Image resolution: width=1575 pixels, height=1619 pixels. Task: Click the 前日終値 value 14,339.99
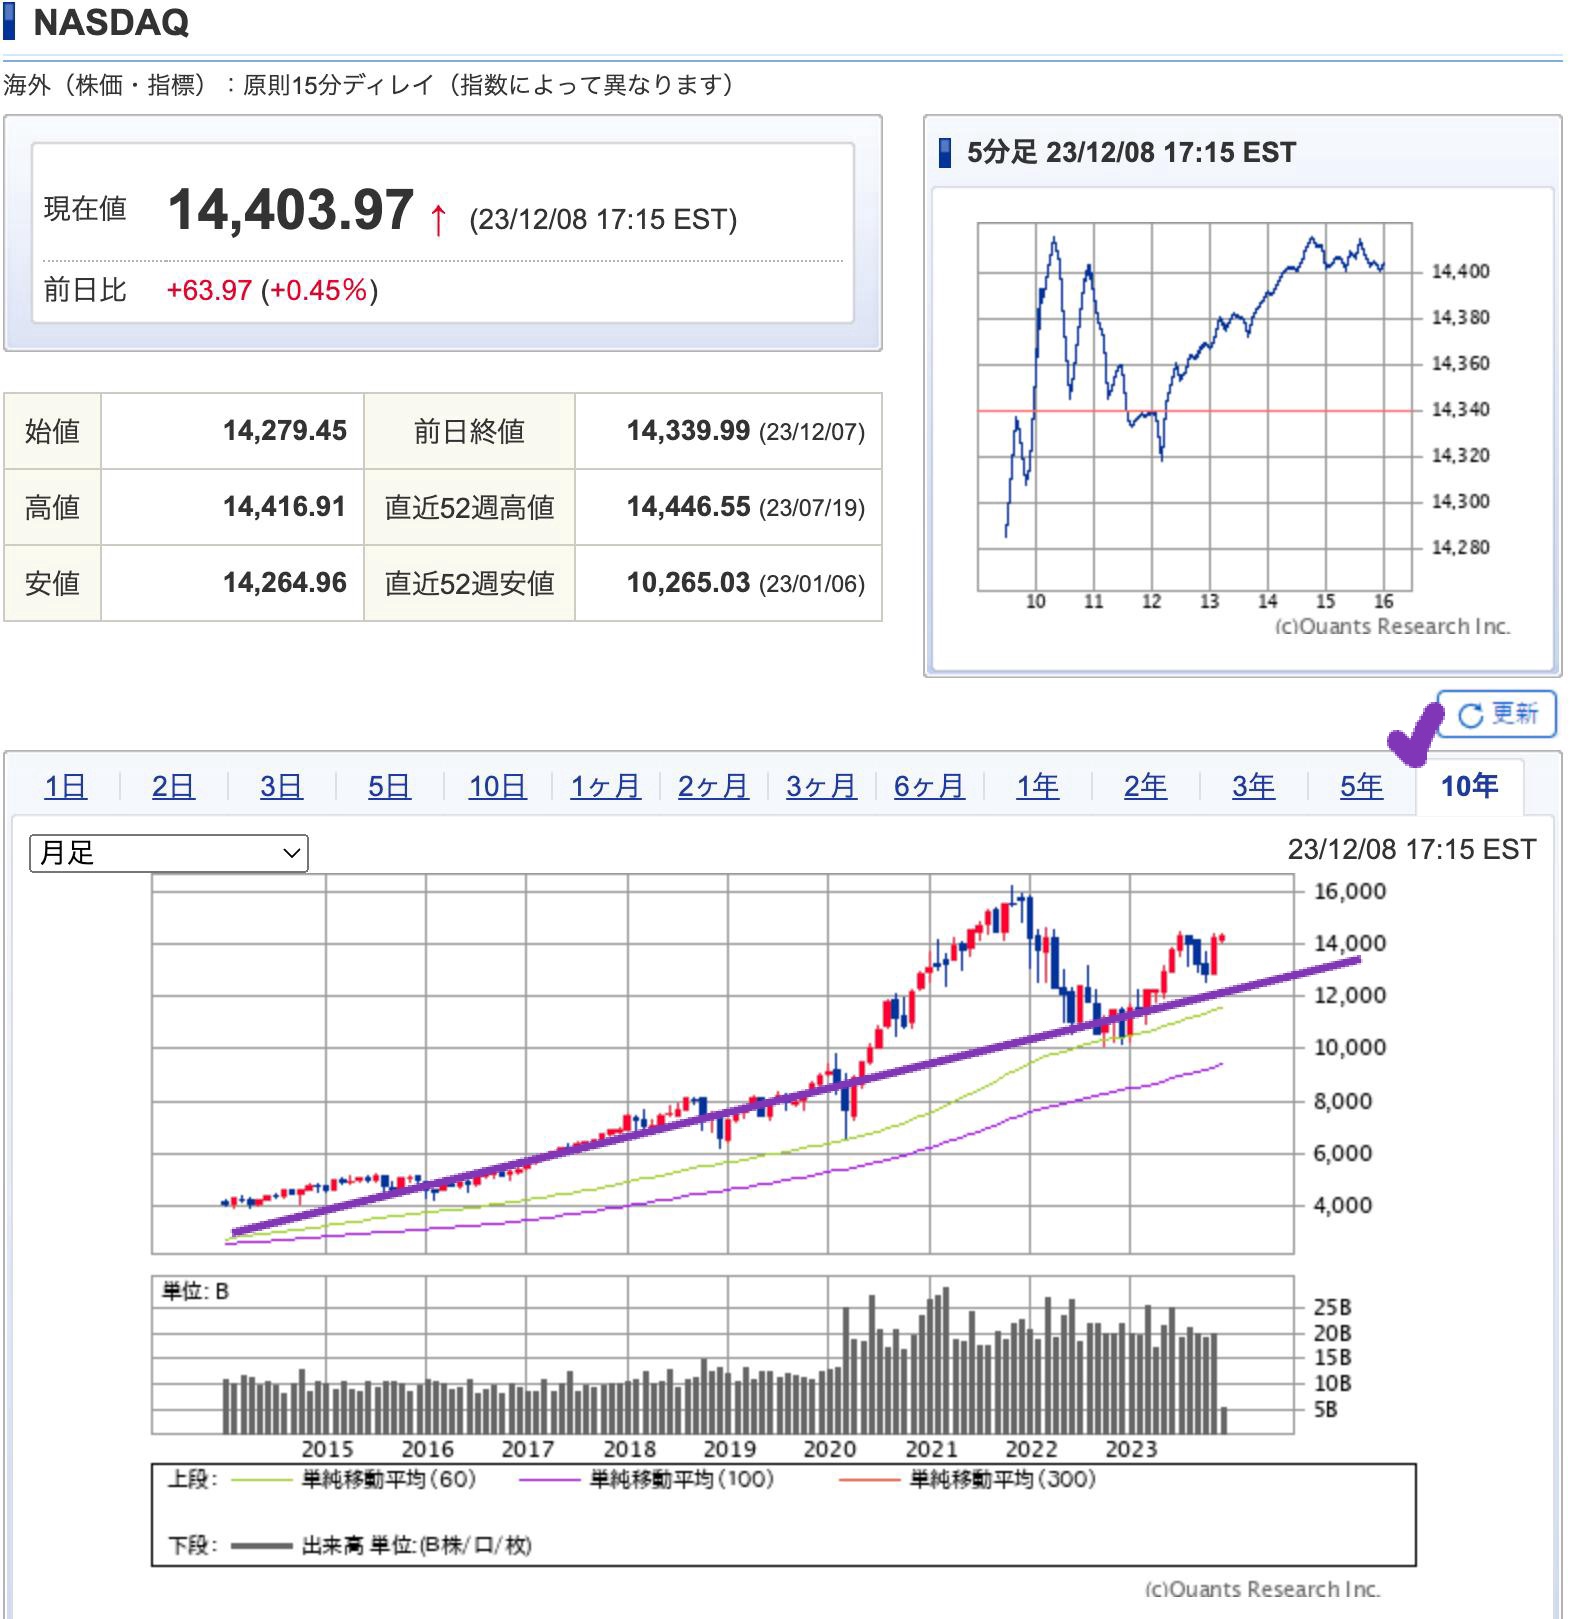click(x=688, y=431)
